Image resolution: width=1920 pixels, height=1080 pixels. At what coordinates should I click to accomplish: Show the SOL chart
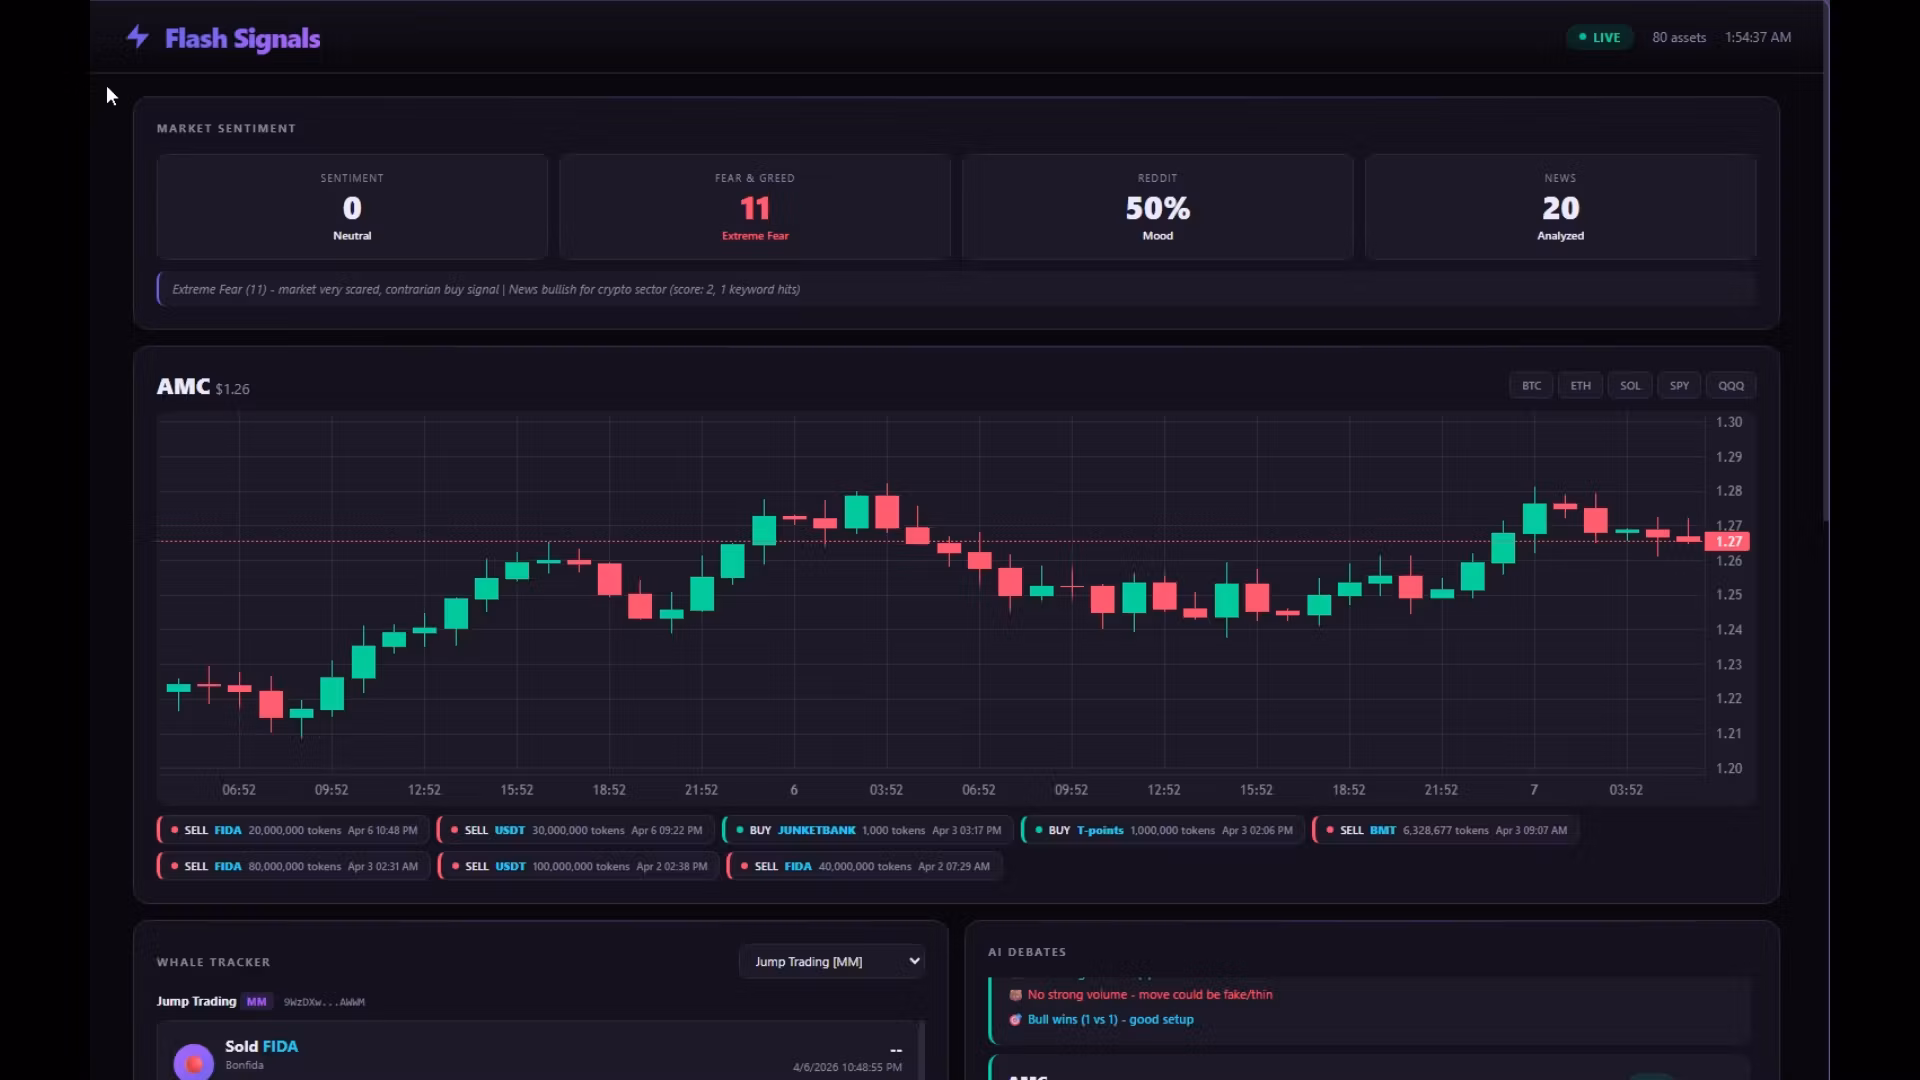(1630, 386)
